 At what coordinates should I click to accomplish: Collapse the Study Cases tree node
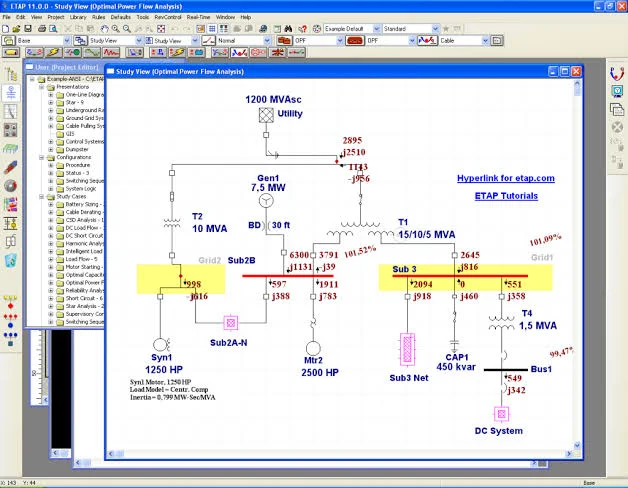pos(42,197)
